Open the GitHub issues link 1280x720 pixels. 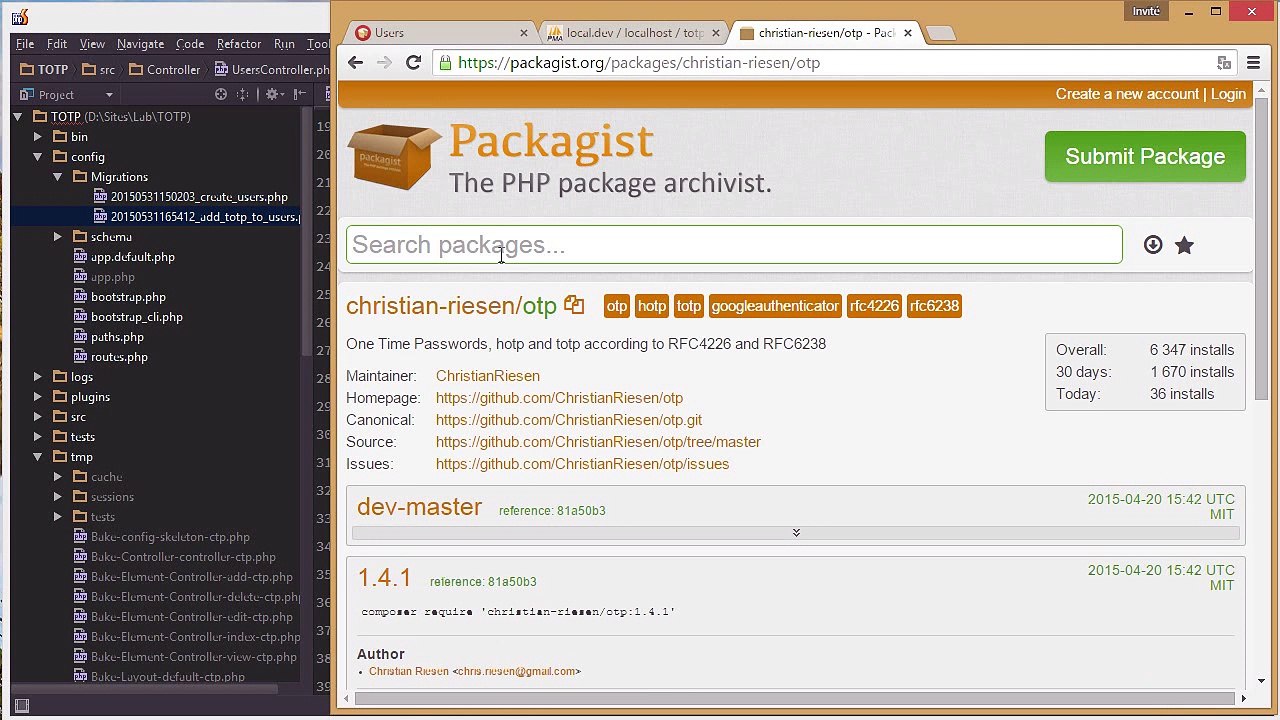[x=582, y=464]
